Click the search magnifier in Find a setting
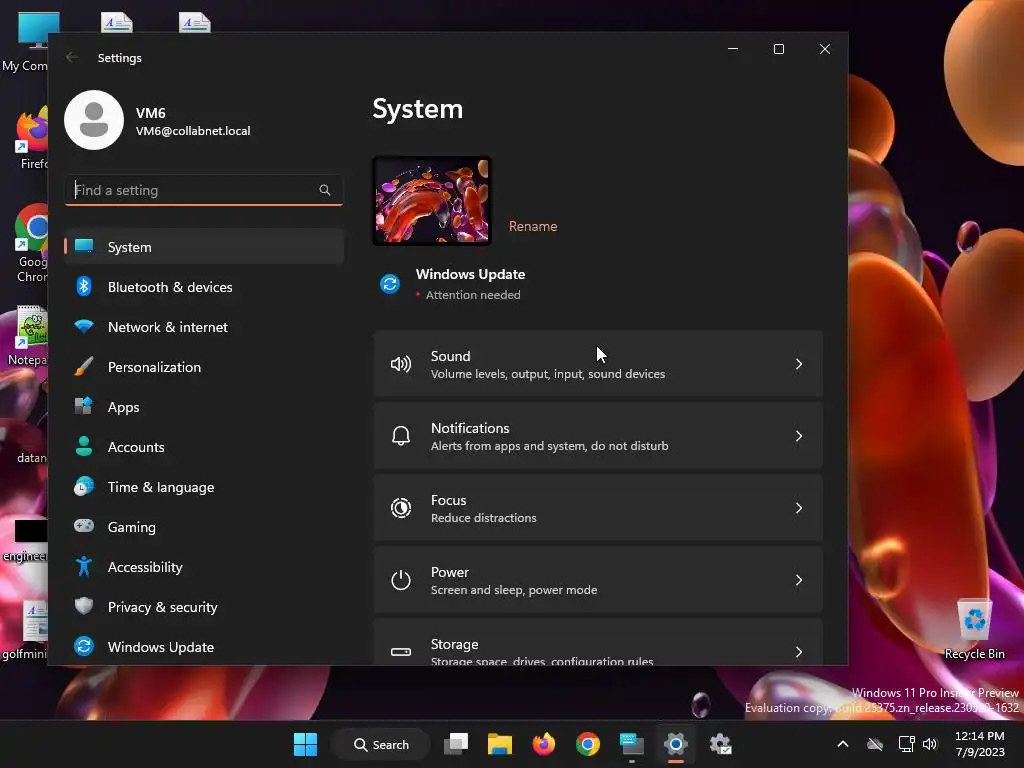 [325, 190]
